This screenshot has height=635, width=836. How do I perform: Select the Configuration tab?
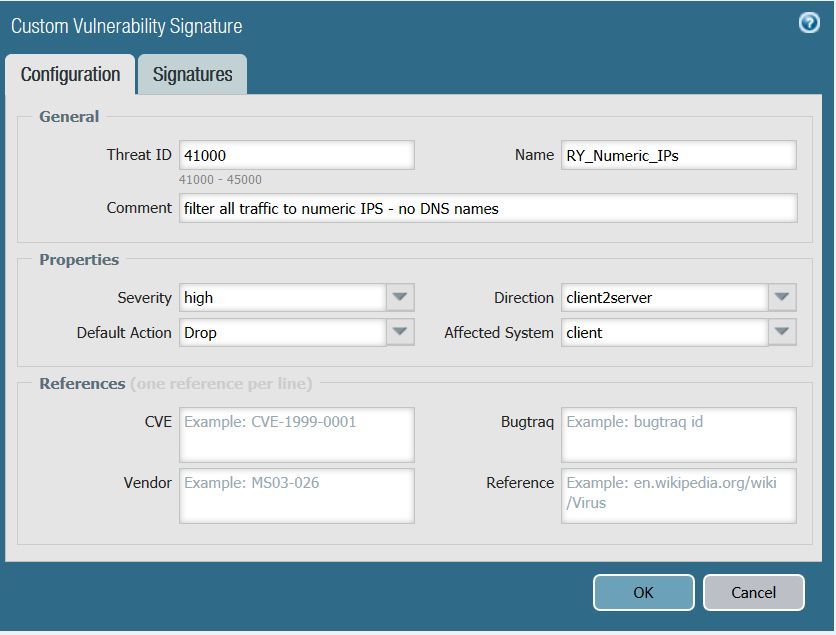(70, 75)
